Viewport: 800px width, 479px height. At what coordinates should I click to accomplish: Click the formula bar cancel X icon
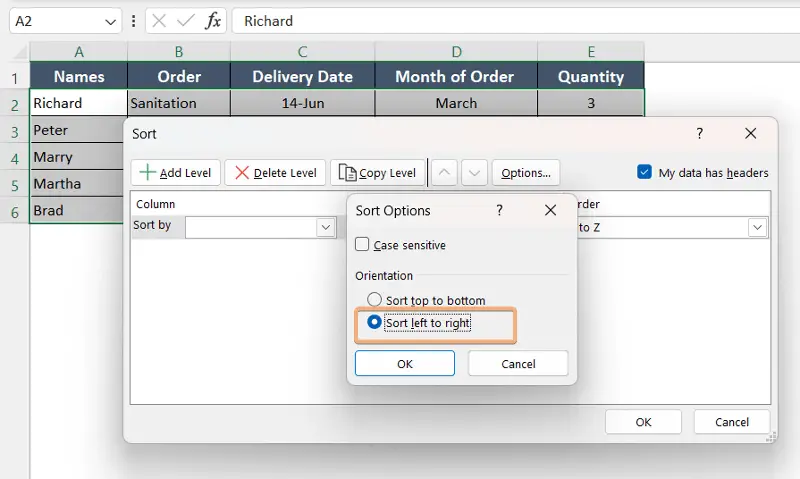(159, 21)
